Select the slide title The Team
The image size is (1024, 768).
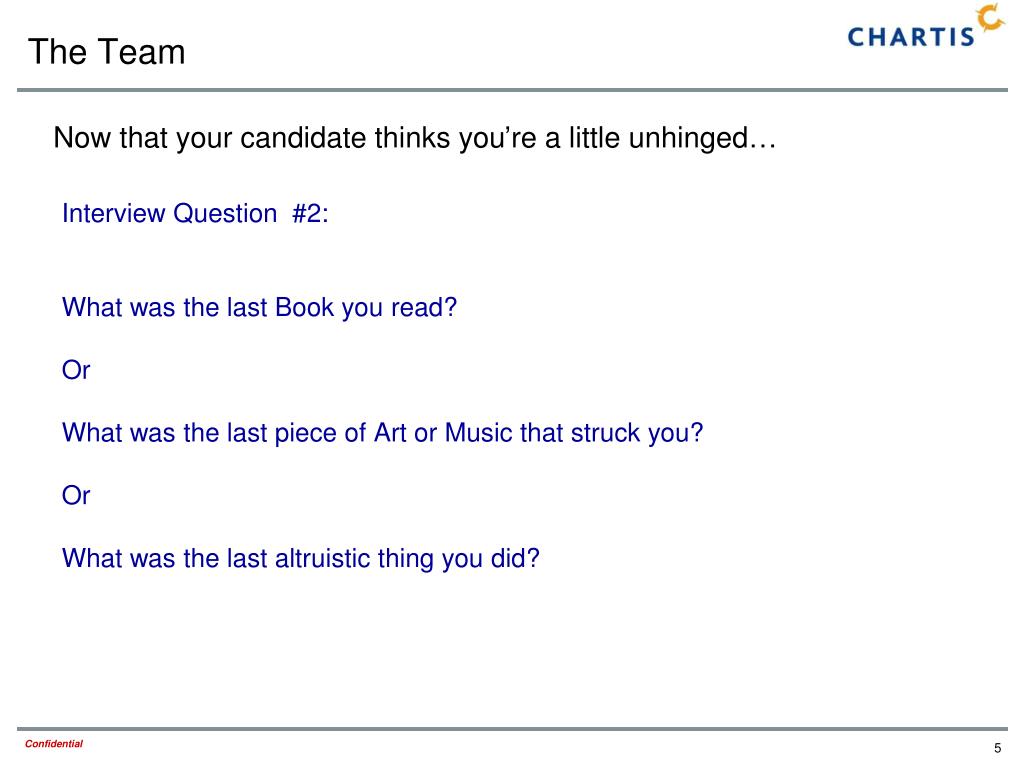pyautogui.click(x=106, y=52)
